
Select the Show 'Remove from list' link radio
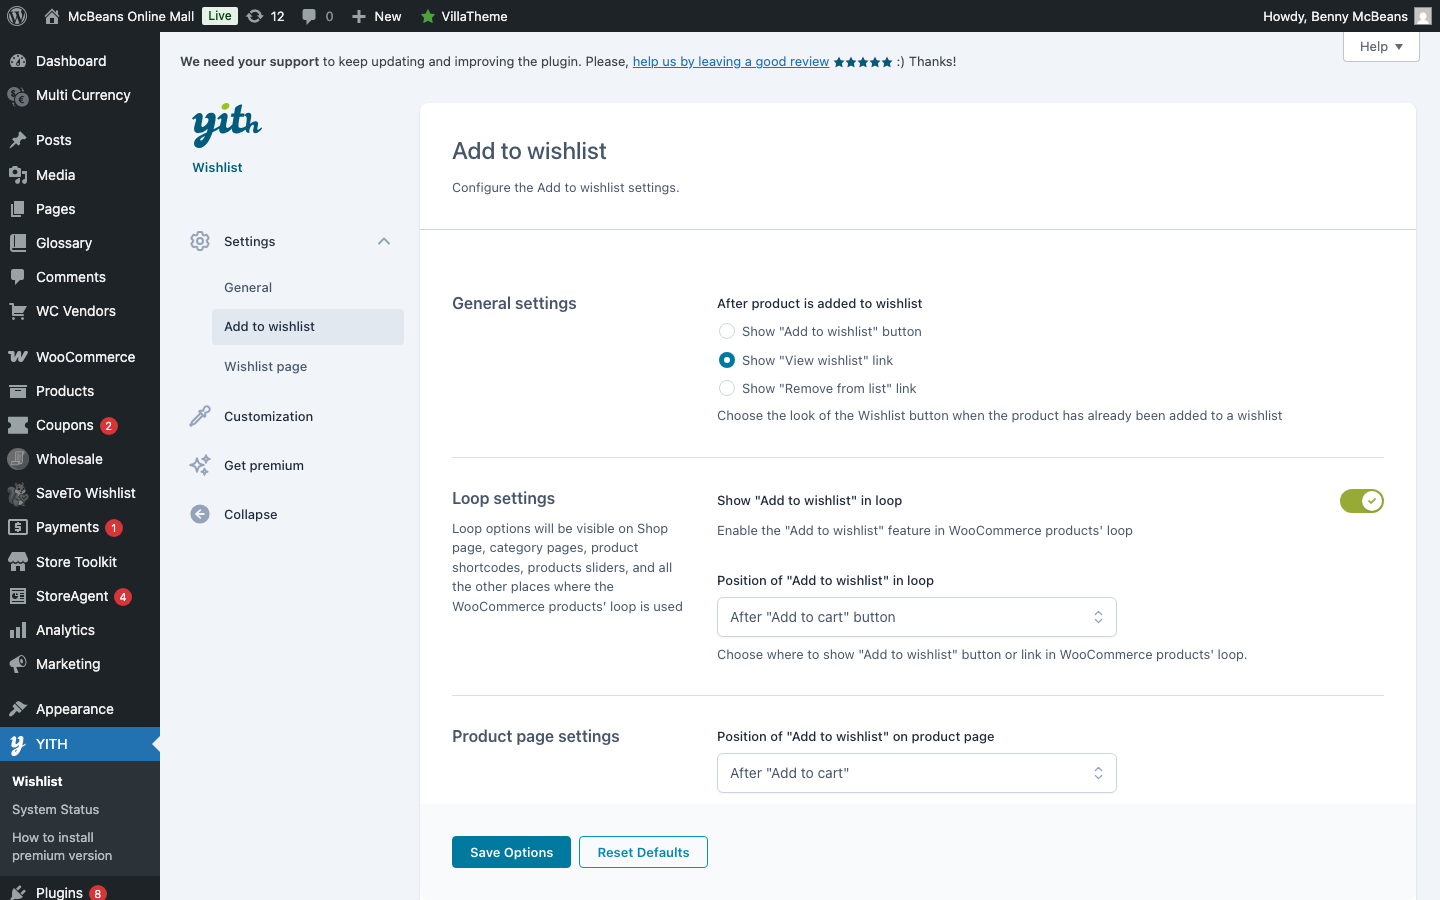[x=727, y=388]
